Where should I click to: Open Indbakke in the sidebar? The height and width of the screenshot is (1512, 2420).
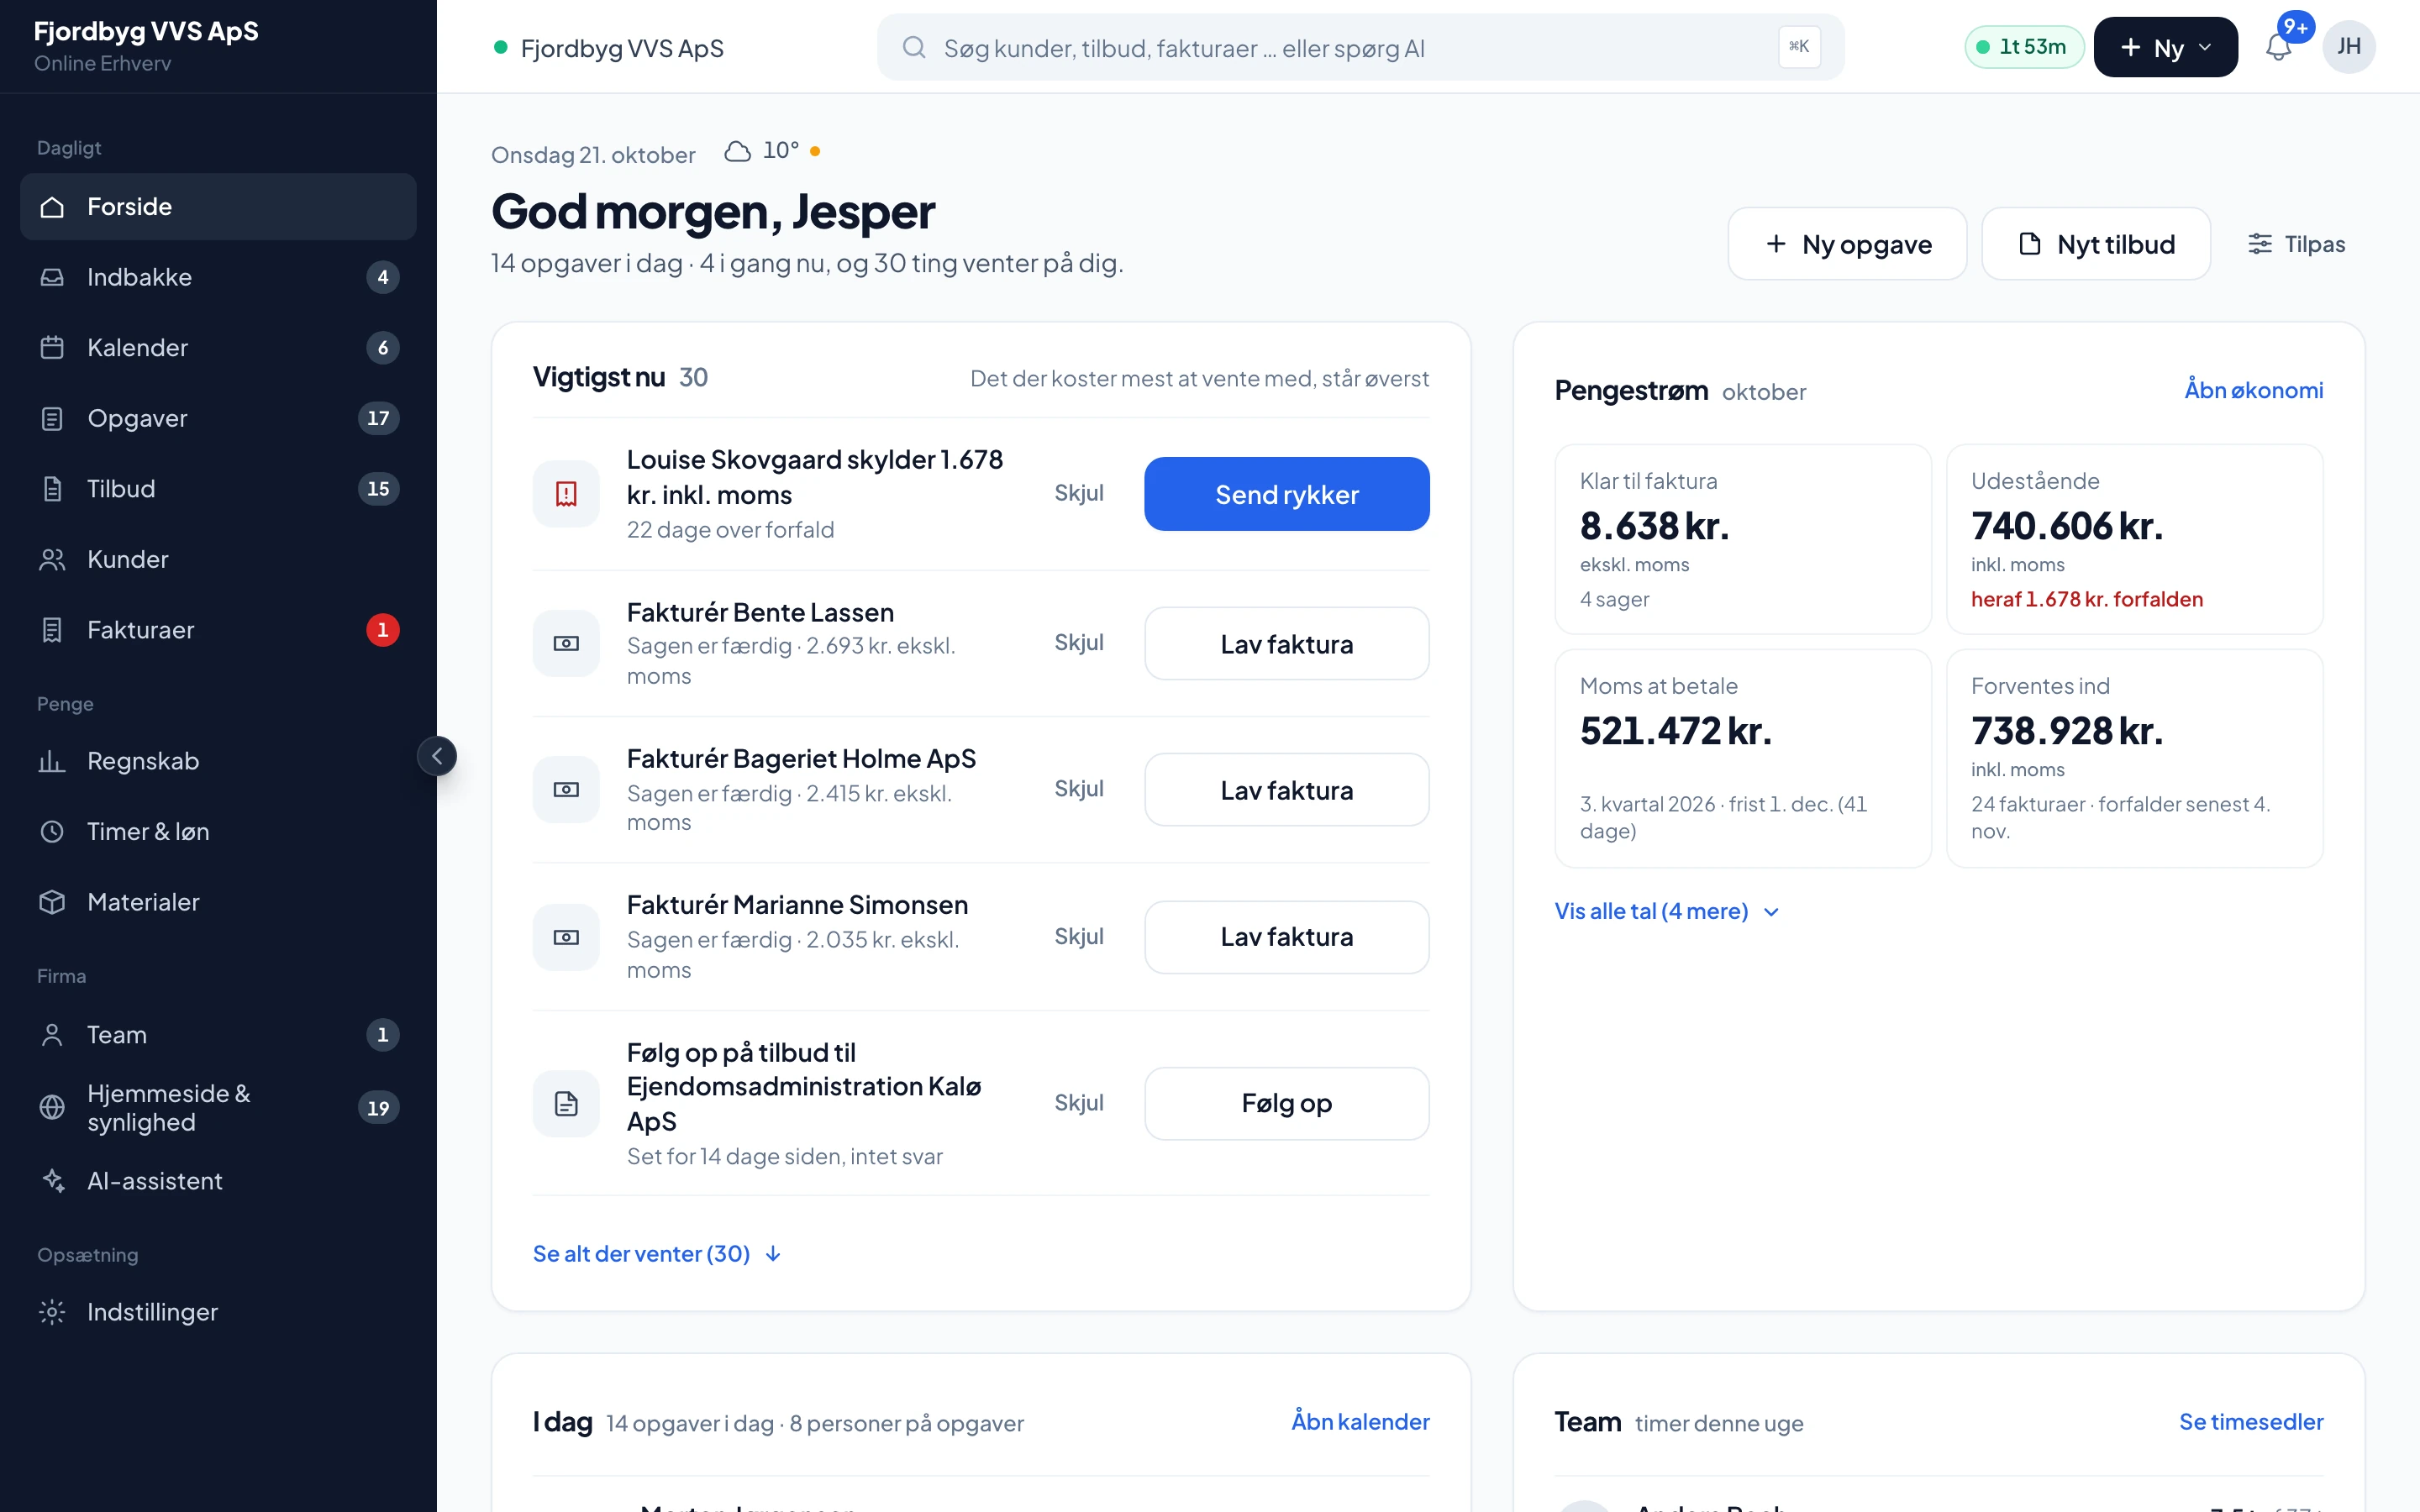tap(218, 277)
